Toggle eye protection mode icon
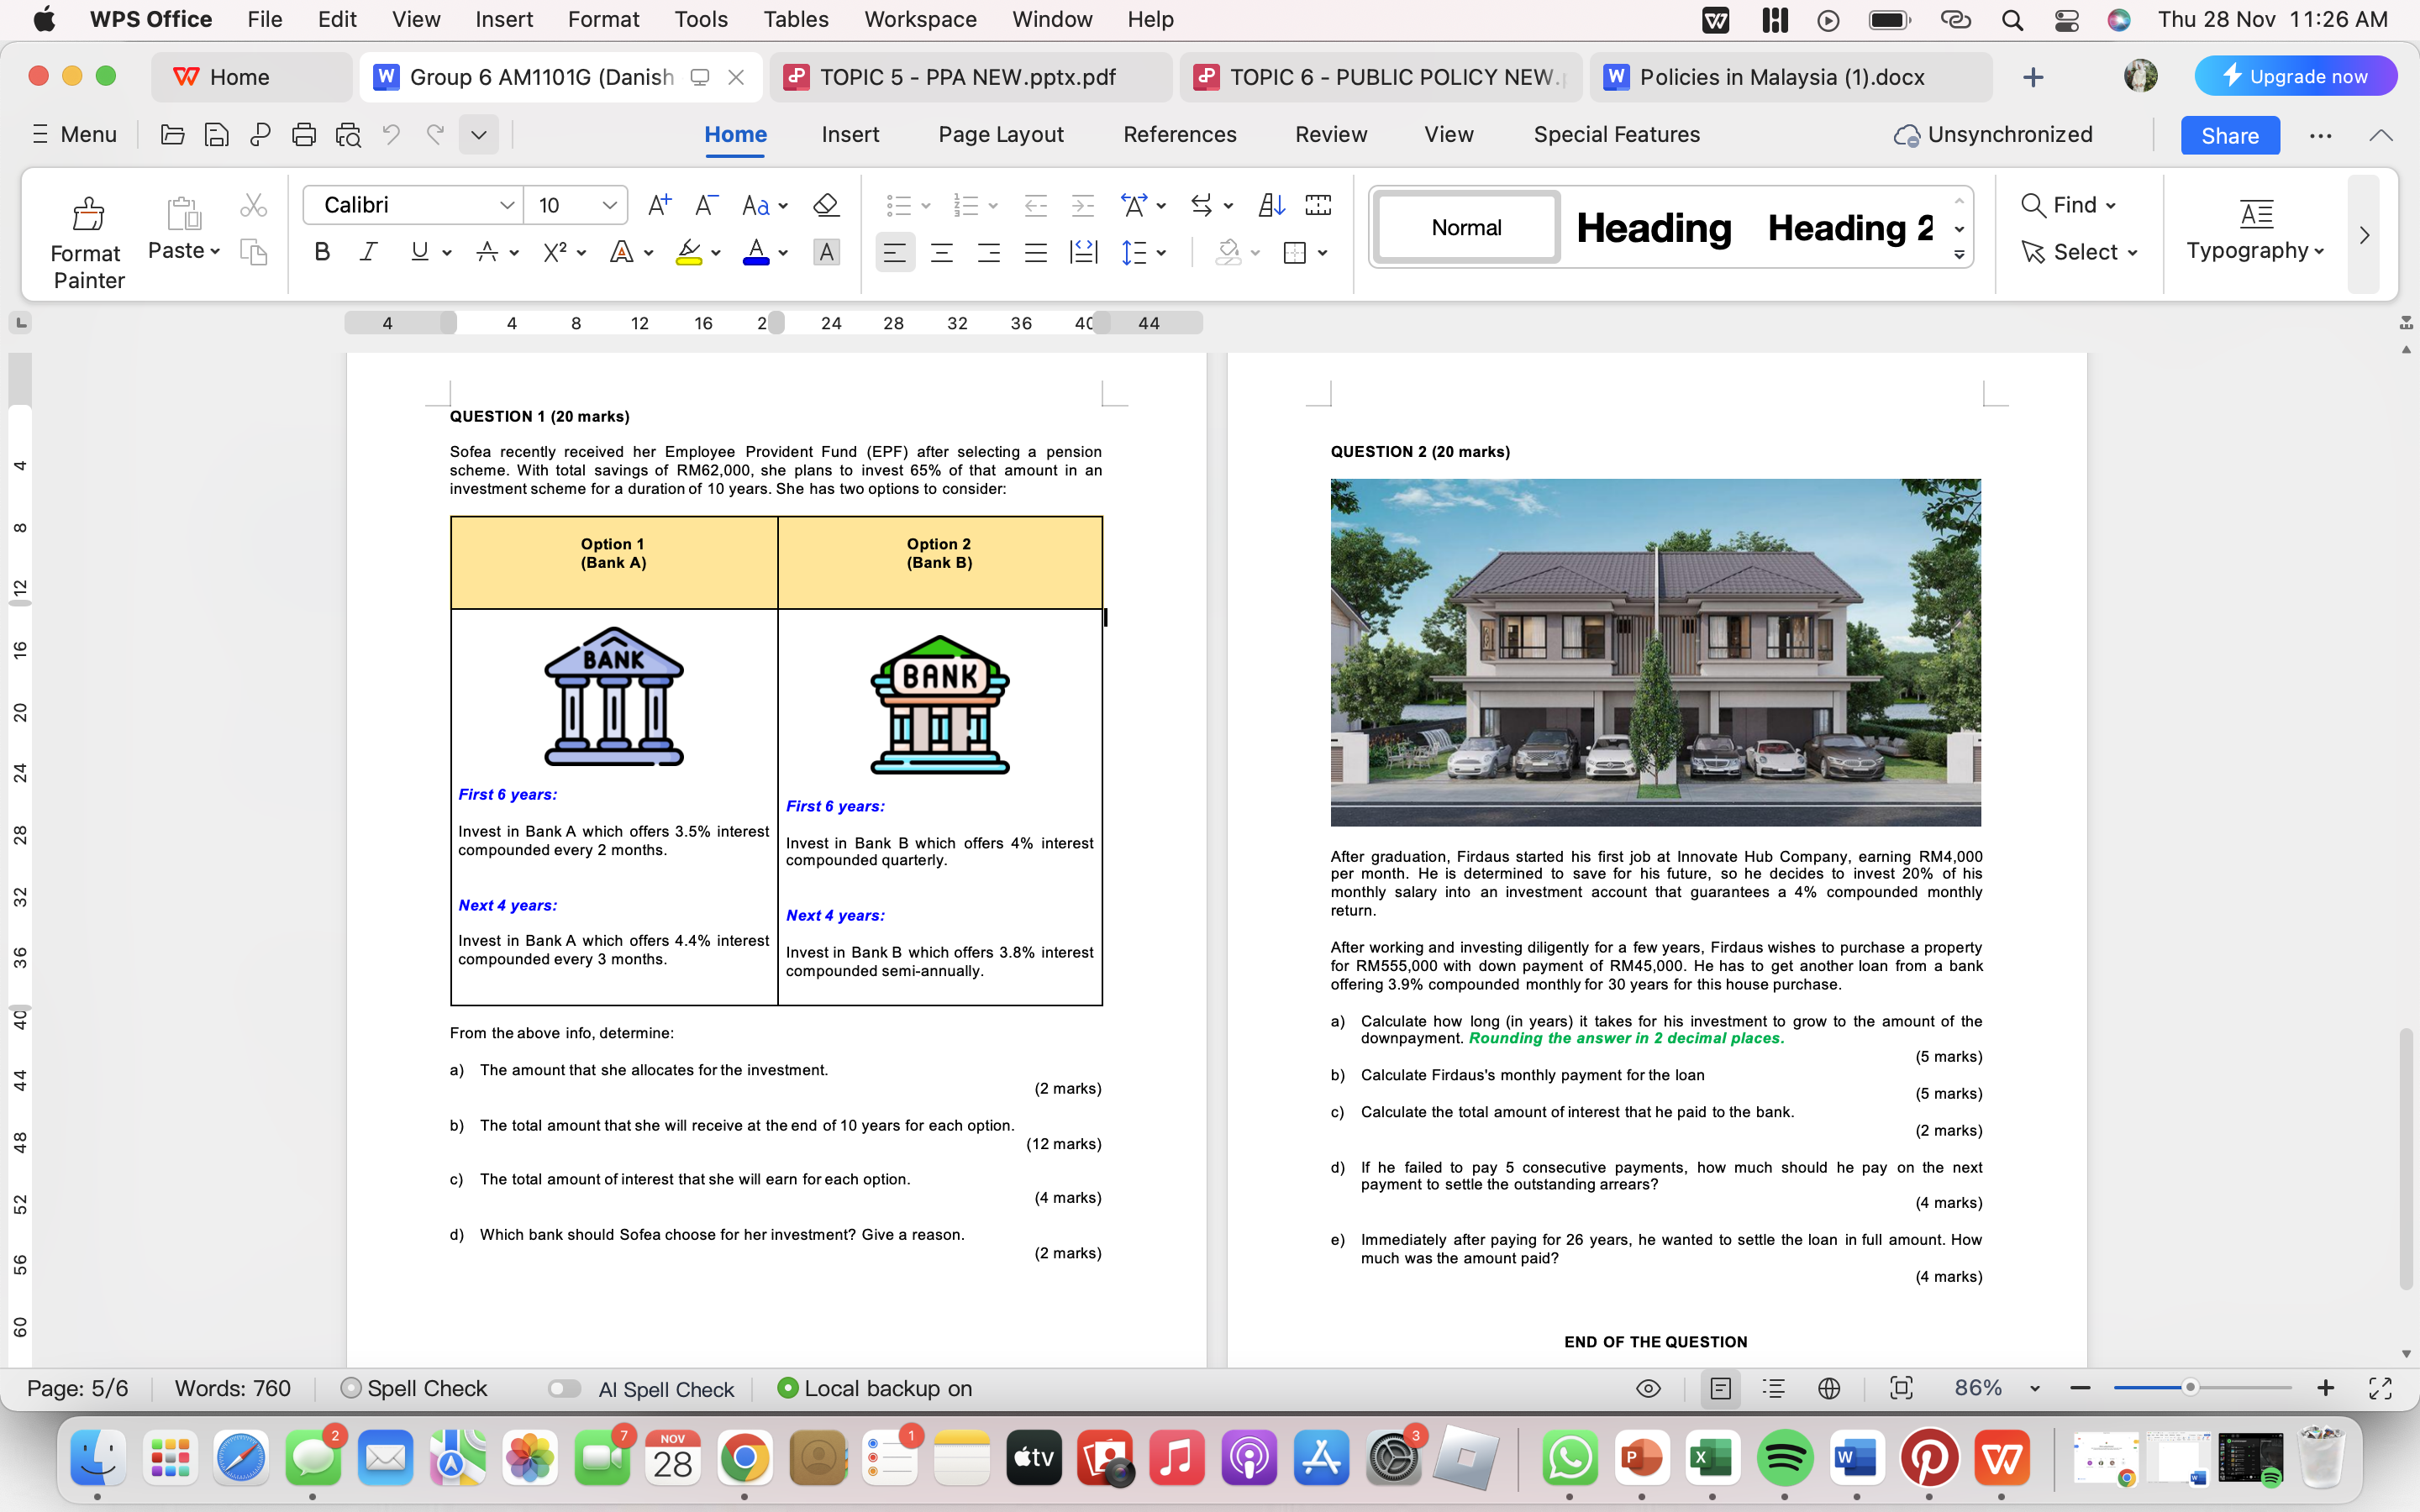This screenshot has height=1512, width=2420. click(x=1648, y=1388)
